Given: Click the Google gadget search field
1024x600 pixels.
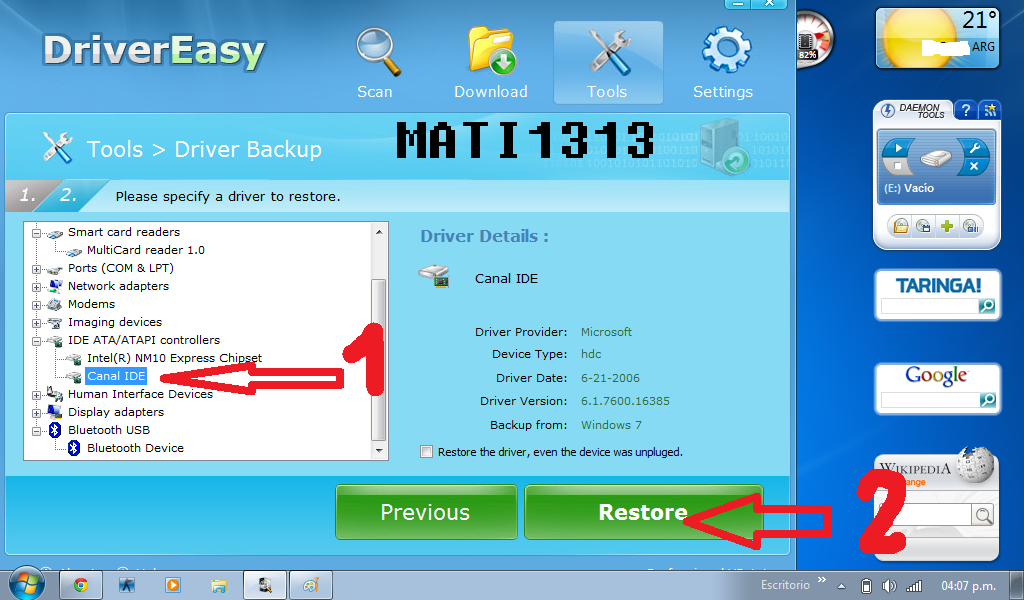Looking at the screenshot, I should coord(930,400).
